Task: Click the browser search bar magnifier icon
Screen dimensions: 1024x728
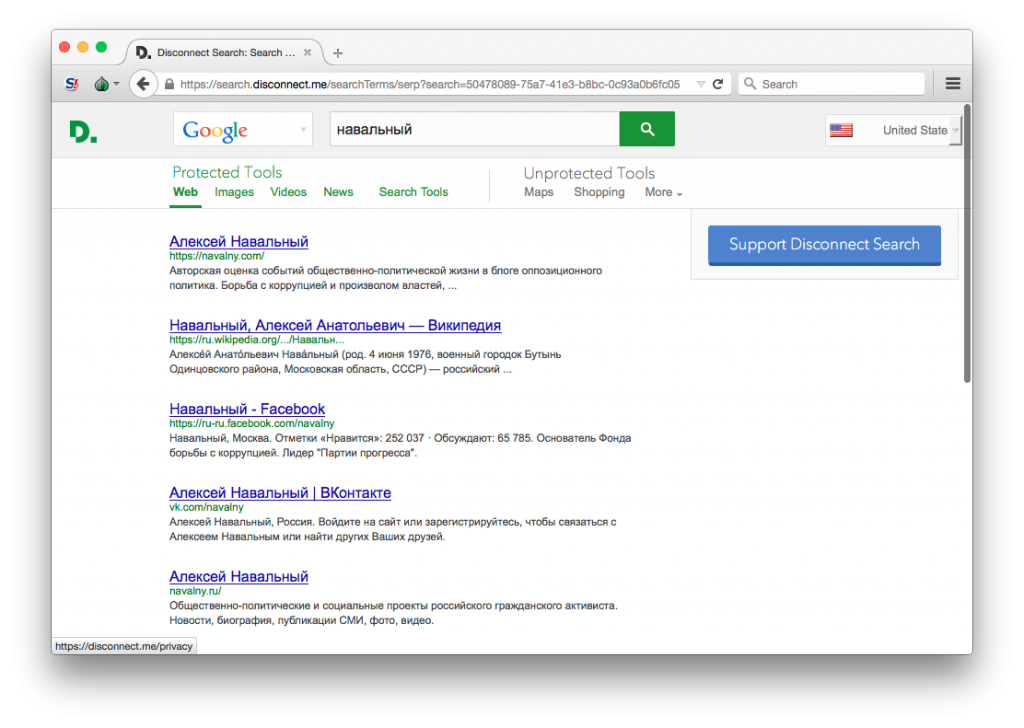Action: pos(750,84)
